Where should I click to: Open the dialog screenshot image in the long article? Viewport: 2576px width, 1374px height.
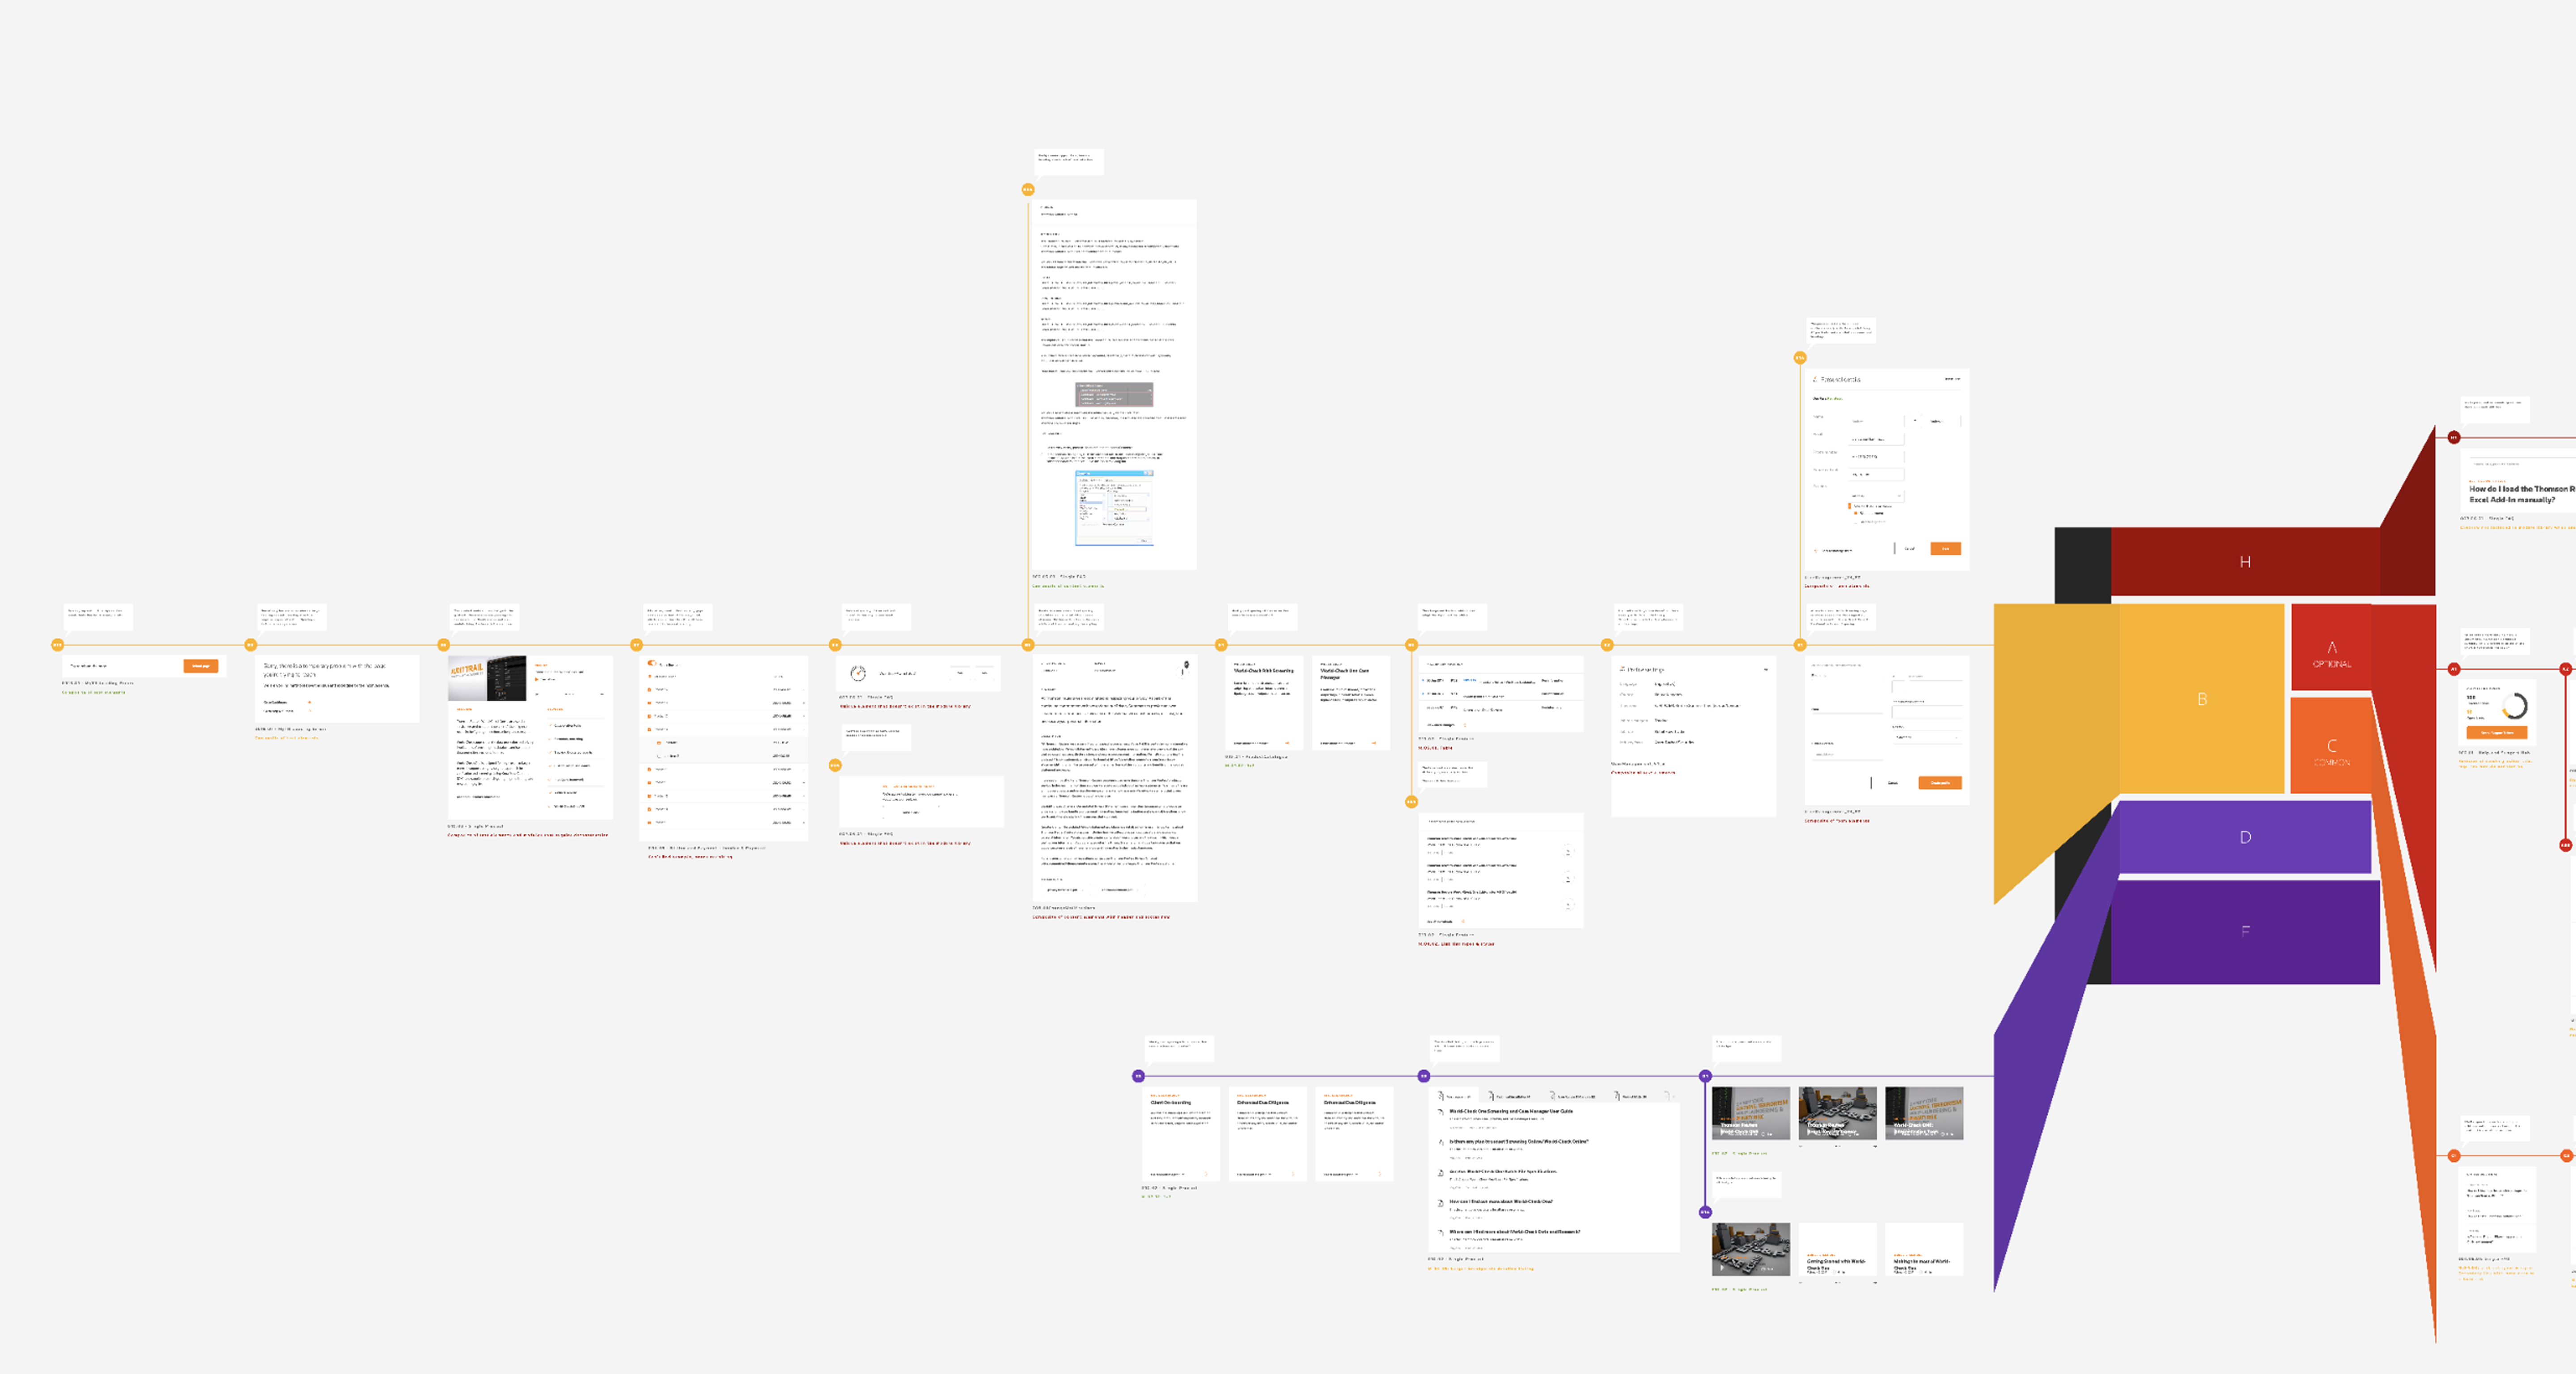click(x=1114, y=508)
